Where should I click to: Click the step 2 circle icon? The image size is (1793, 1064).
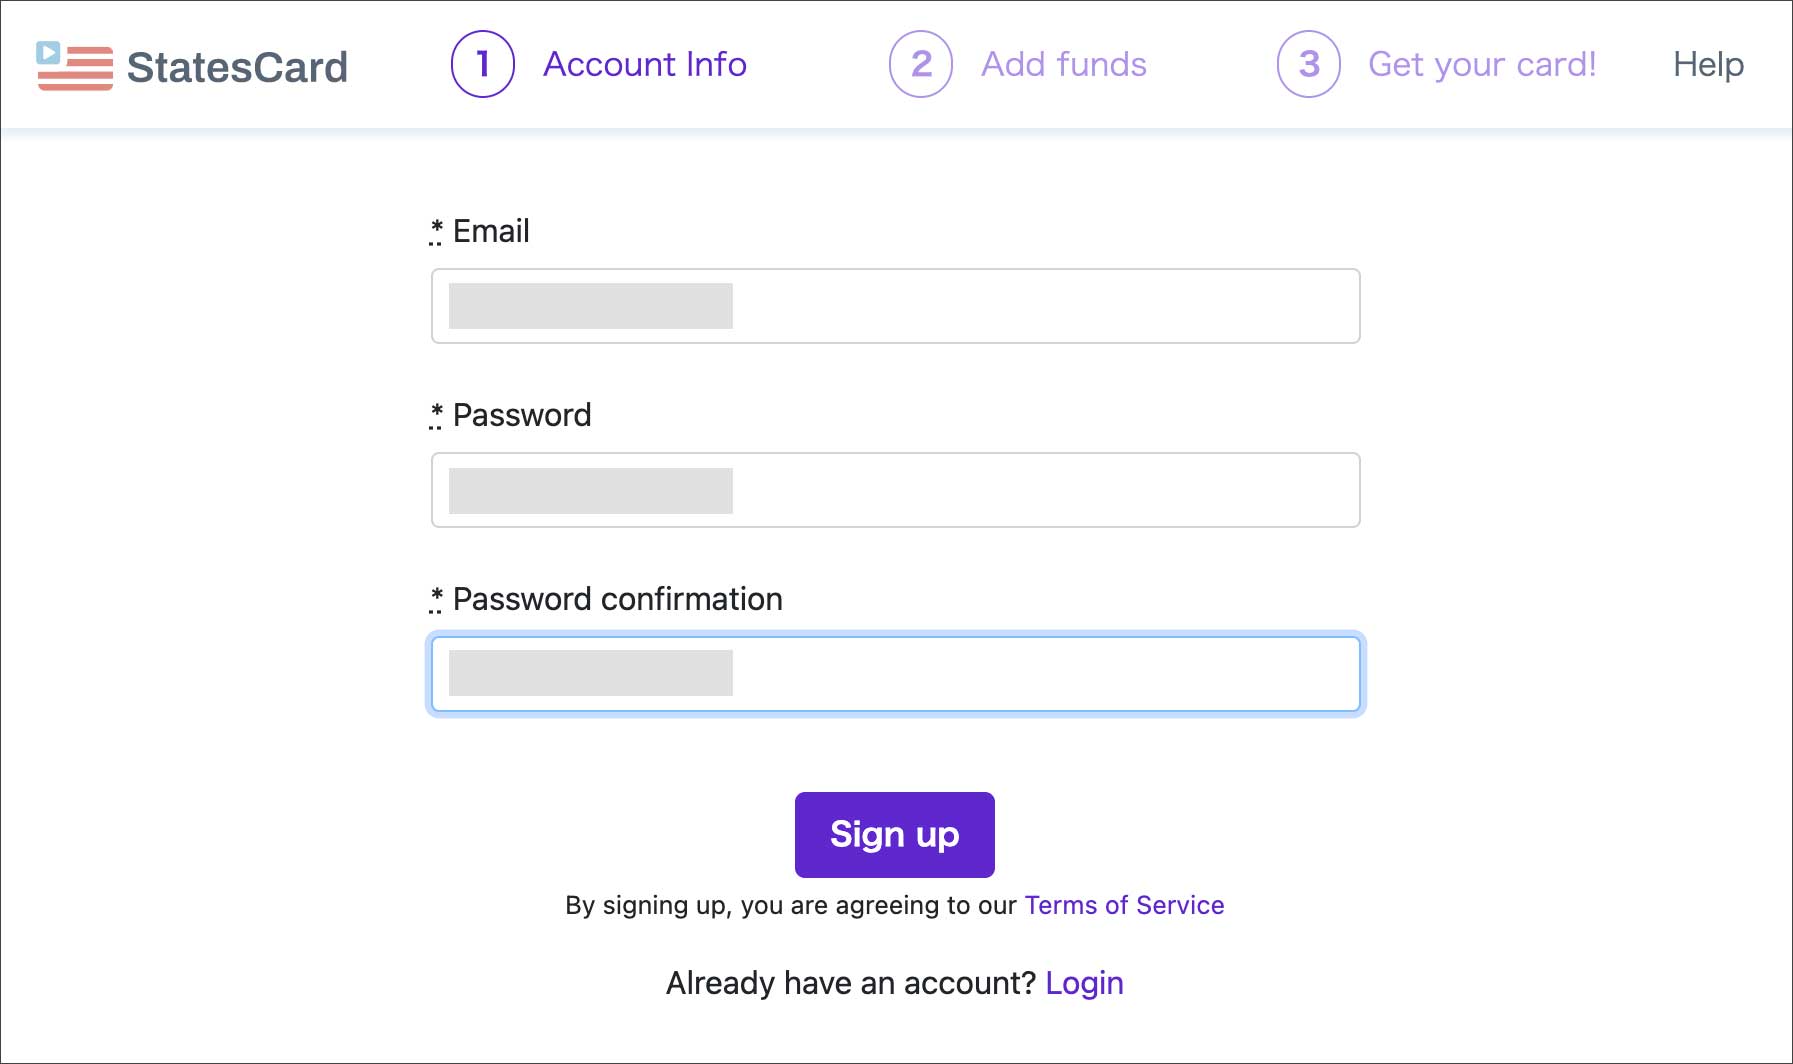(921, 64)
